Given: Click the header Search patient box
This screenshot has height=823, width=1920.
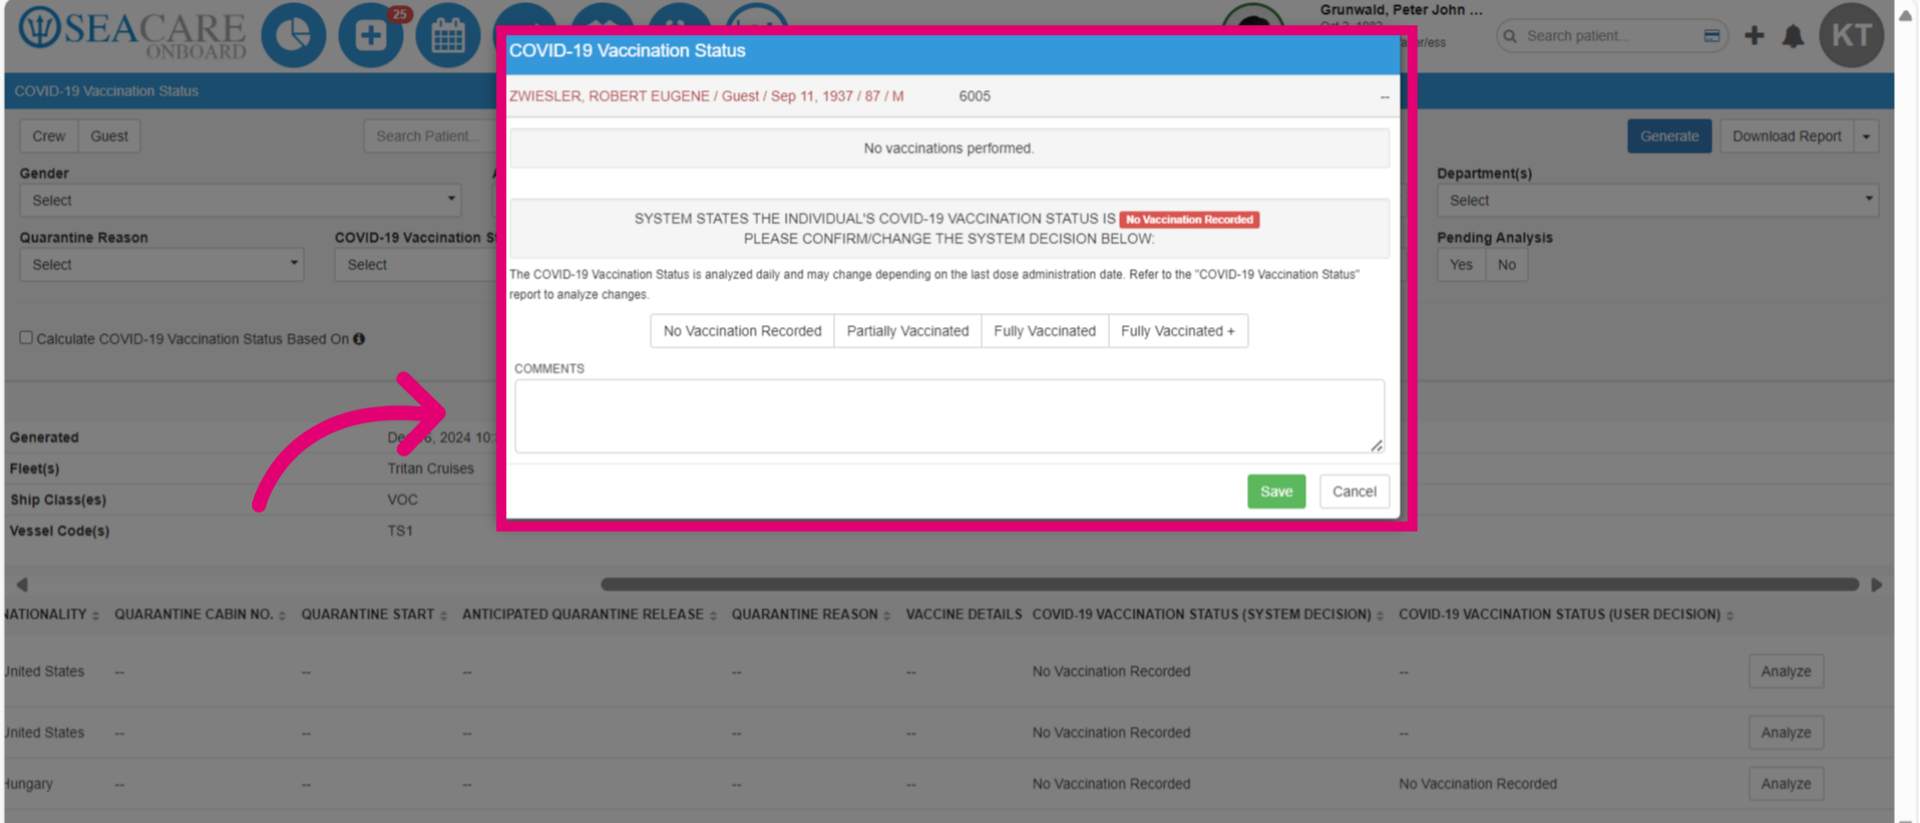Looking at the screenshot, I should (1612, 36).
